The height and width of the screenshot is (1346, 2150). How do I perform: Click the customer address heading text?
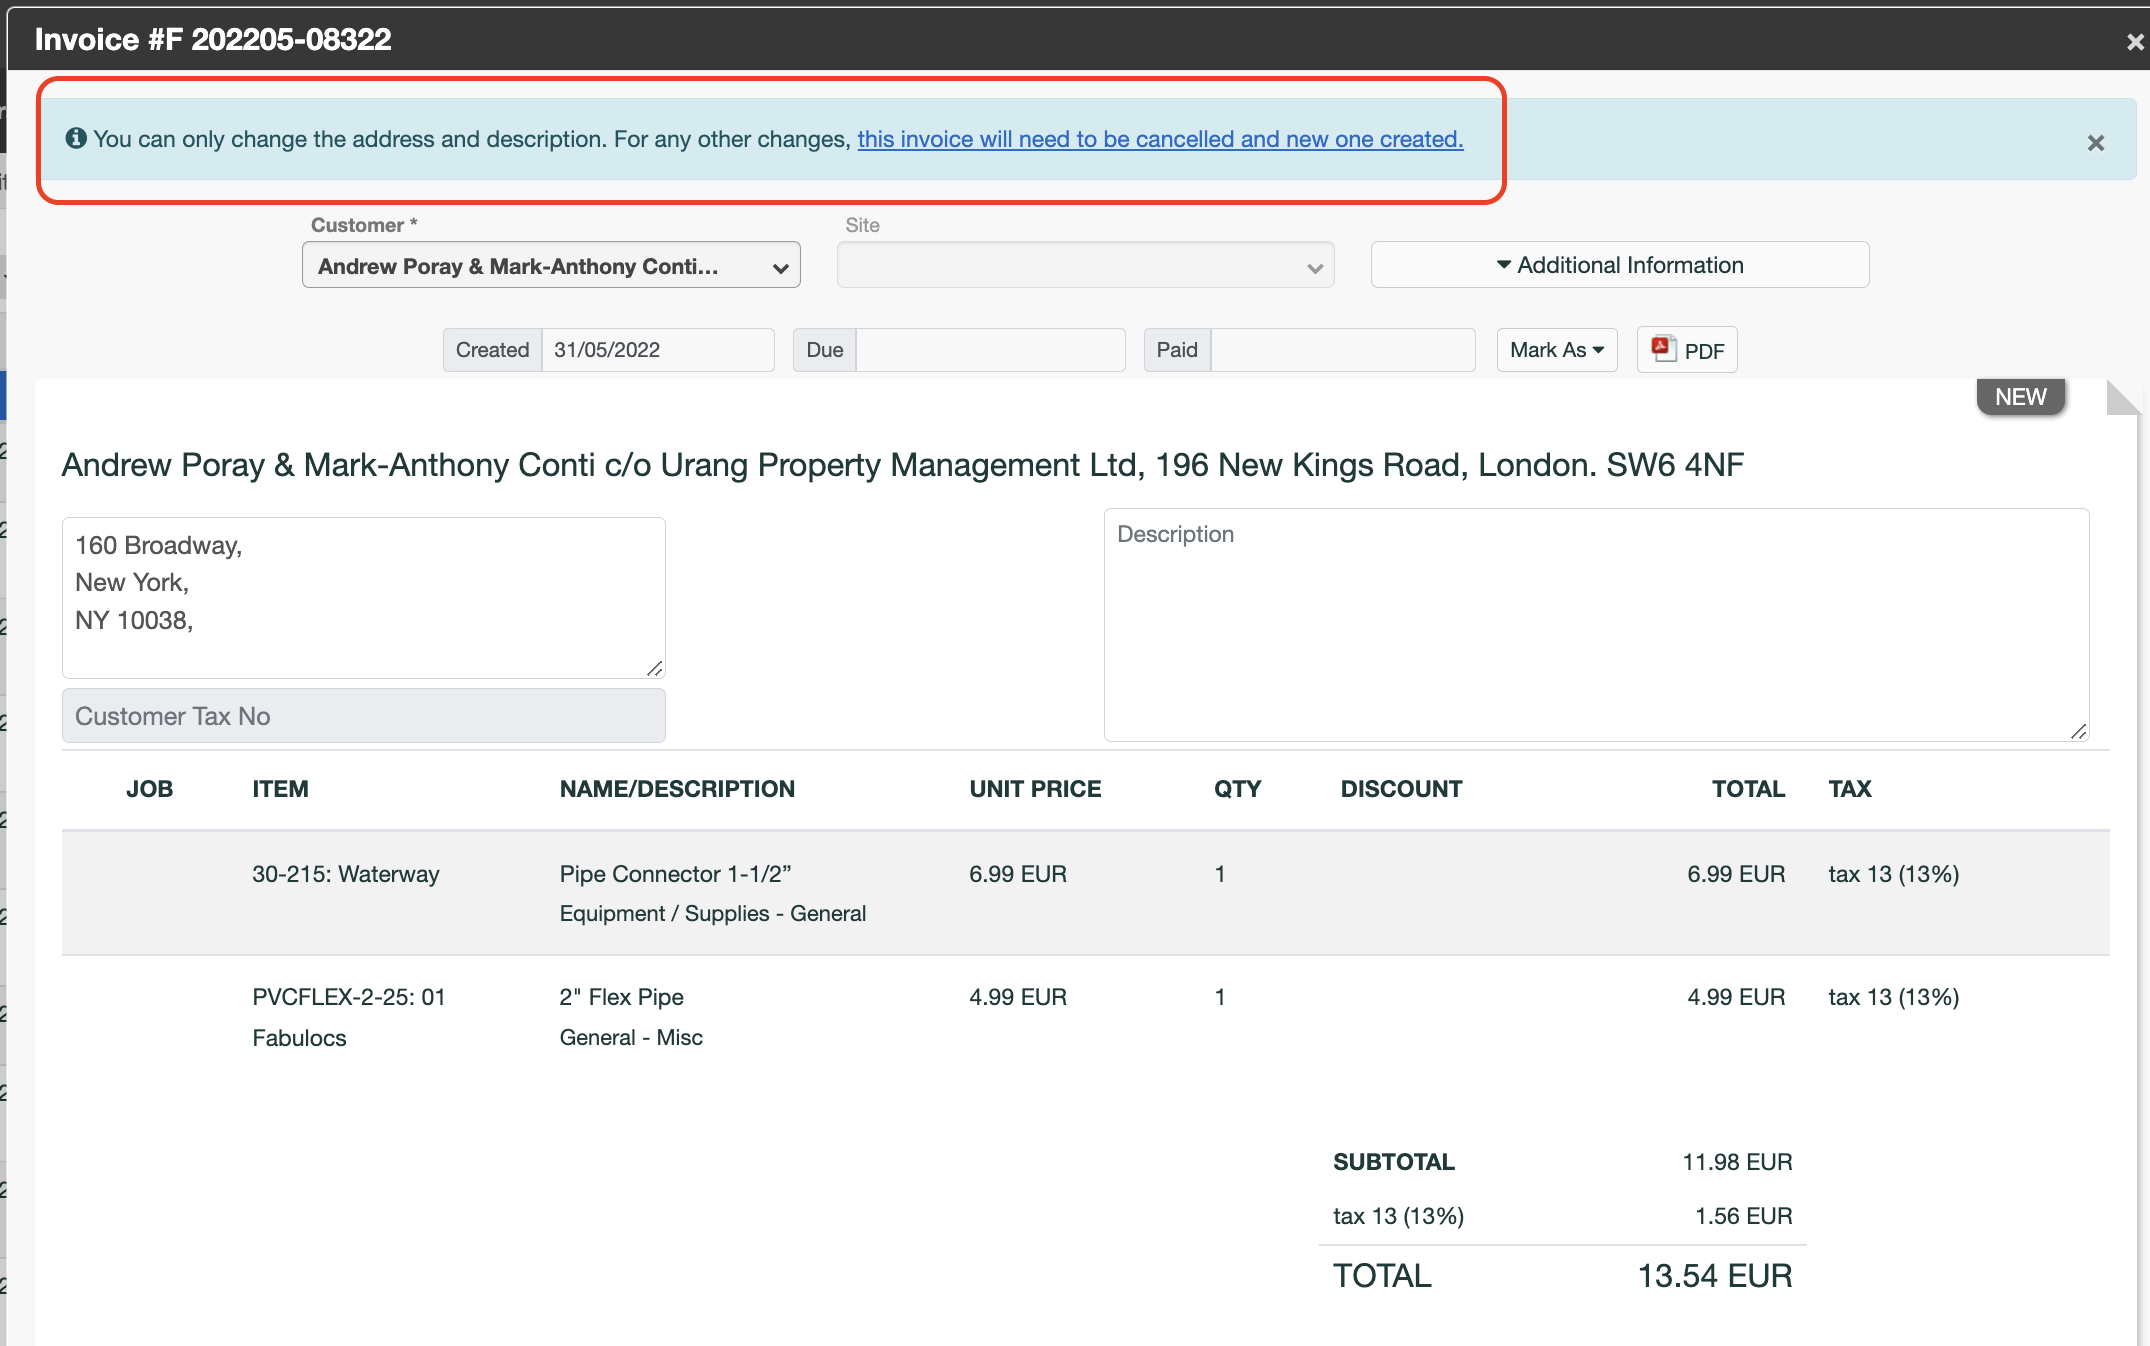tap(903, 465)
